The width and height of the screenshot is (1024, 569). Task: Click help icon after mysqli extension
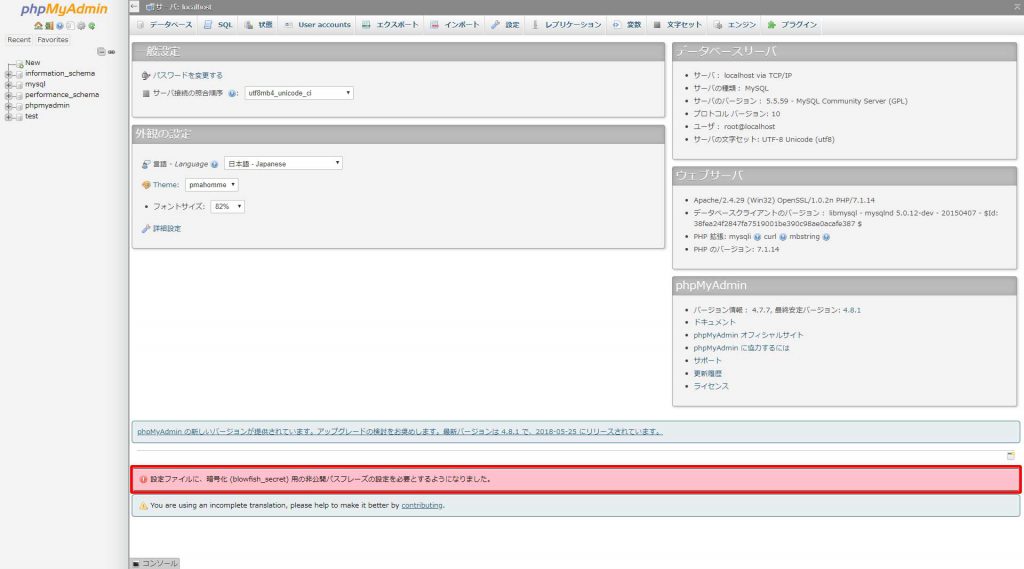point(757,237)
